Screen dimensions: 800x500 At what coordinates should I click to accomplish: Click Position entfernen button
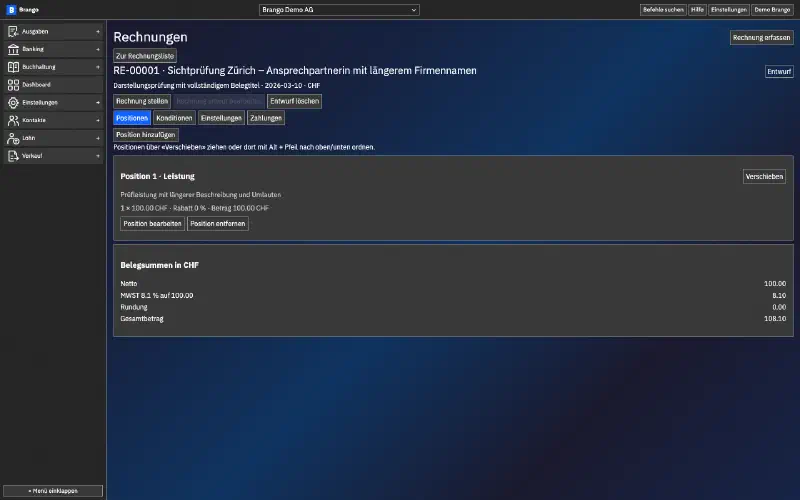[217, 223]
